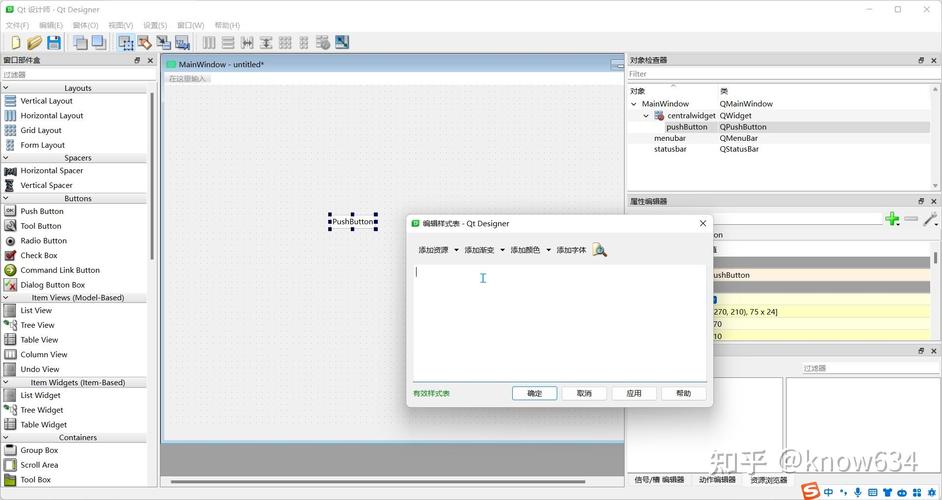Click Check Box widget in widget box
The width and height of the screenshot is (942, 500).
pyautogui.click(x=39, y=255)
